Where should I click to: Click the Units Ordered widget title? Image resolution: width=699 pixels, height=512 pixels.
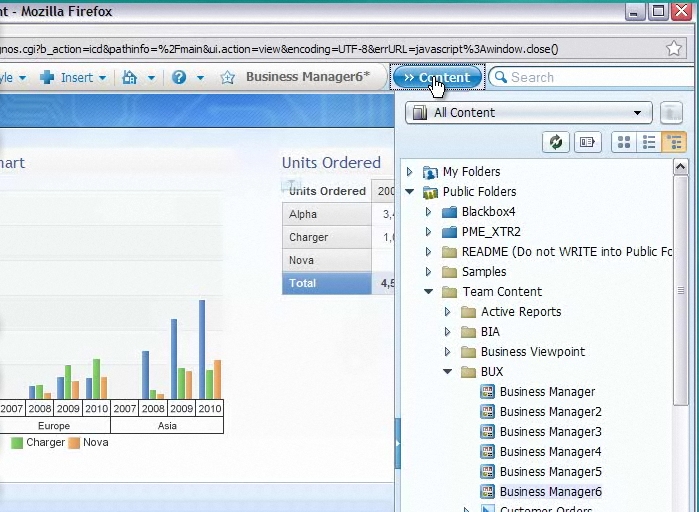tap(331, 163)
